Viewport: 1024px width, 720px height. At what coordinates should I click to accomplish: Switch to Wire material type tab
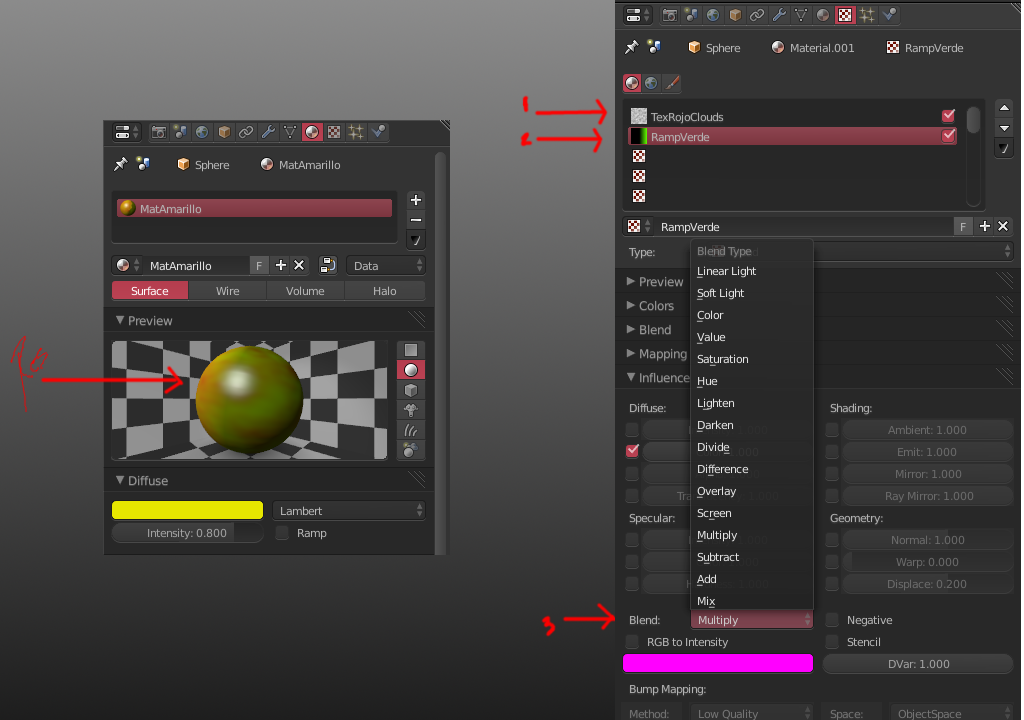click(x=227, y=291)
